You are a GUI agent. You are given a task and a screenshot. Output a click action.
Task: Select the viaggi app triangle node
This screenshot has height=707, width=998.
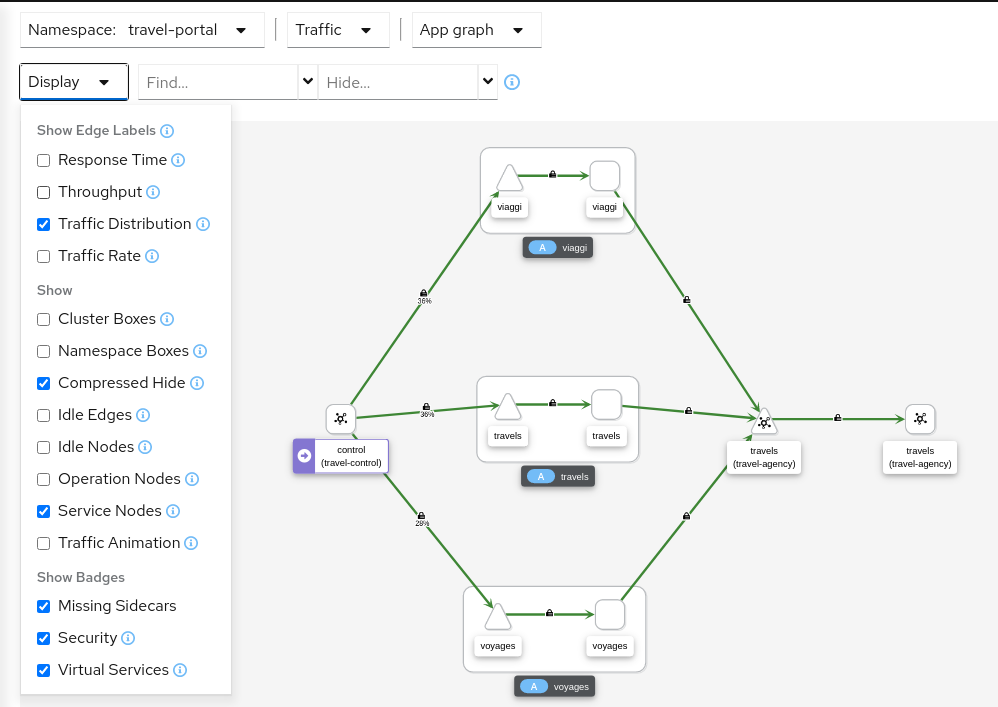(509, 176)
